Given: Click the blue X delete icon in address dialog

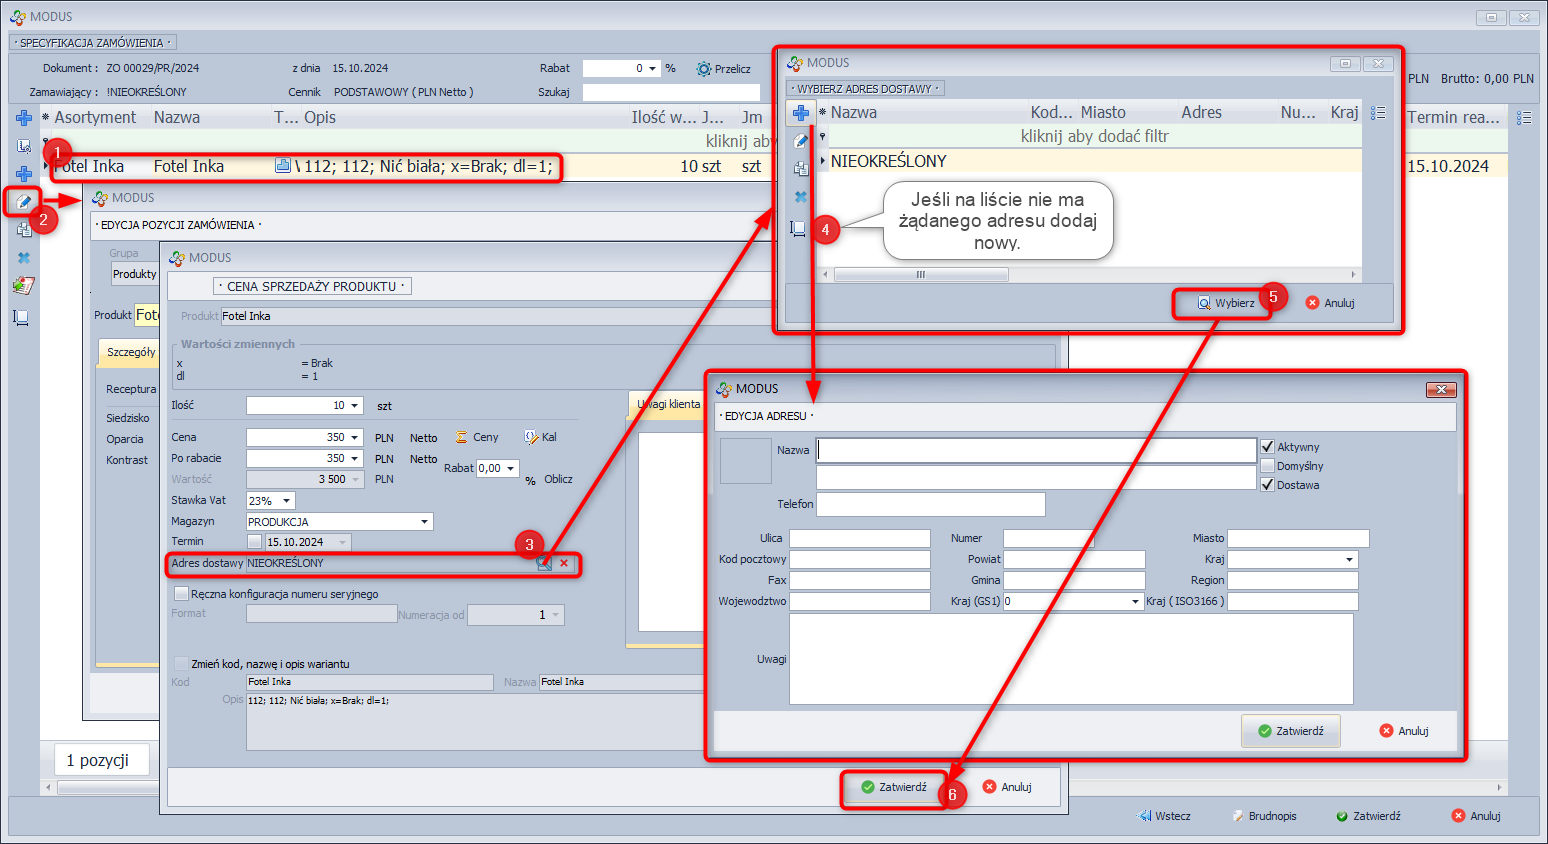Looking at the screenshot, I should coord(801,197).
